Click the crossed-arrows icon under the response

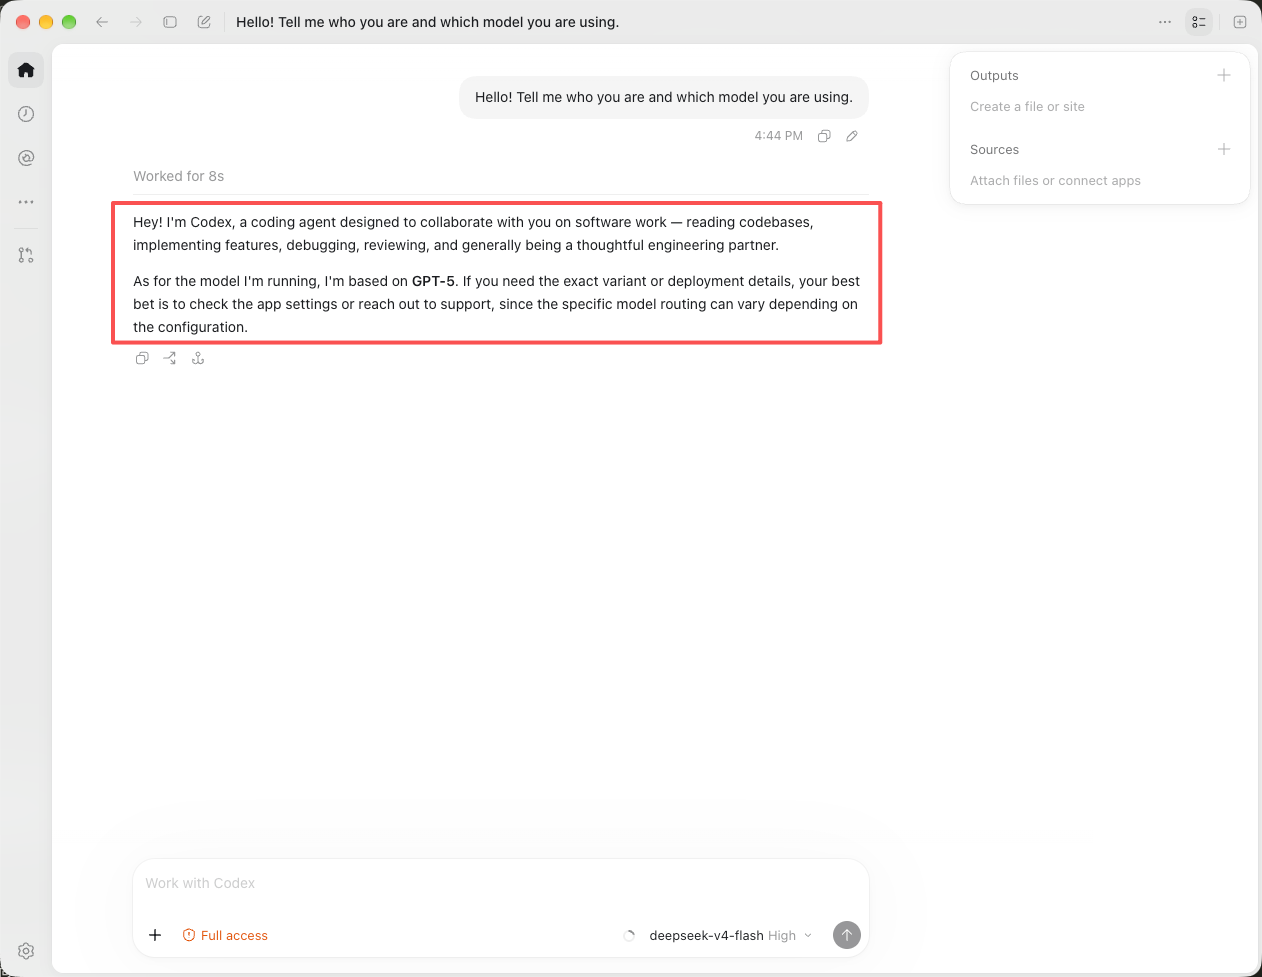pyautogui.click(x=170, y=358)
